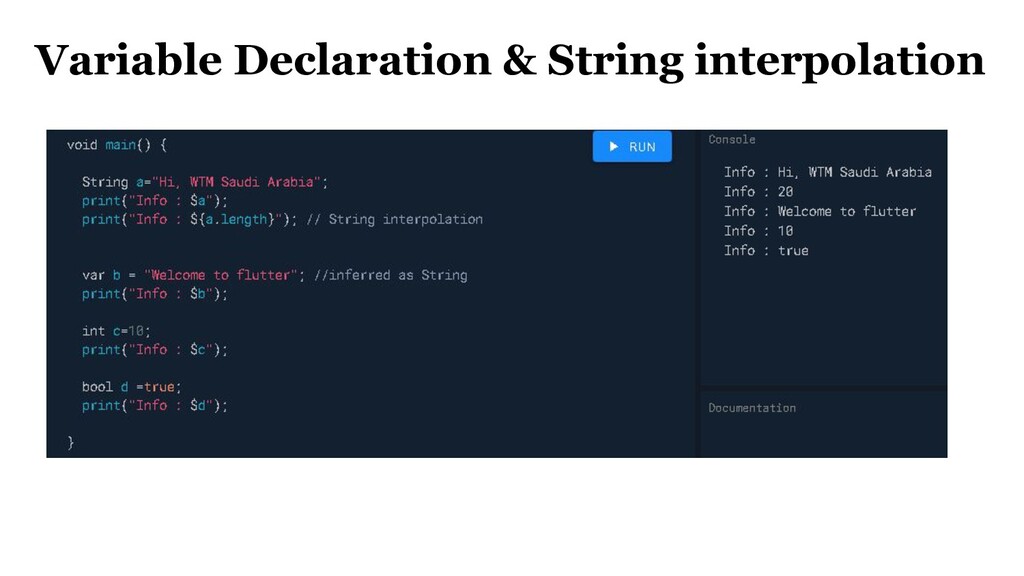
Task: Click the print("Info : $b") code line
Action: point(155,294)
